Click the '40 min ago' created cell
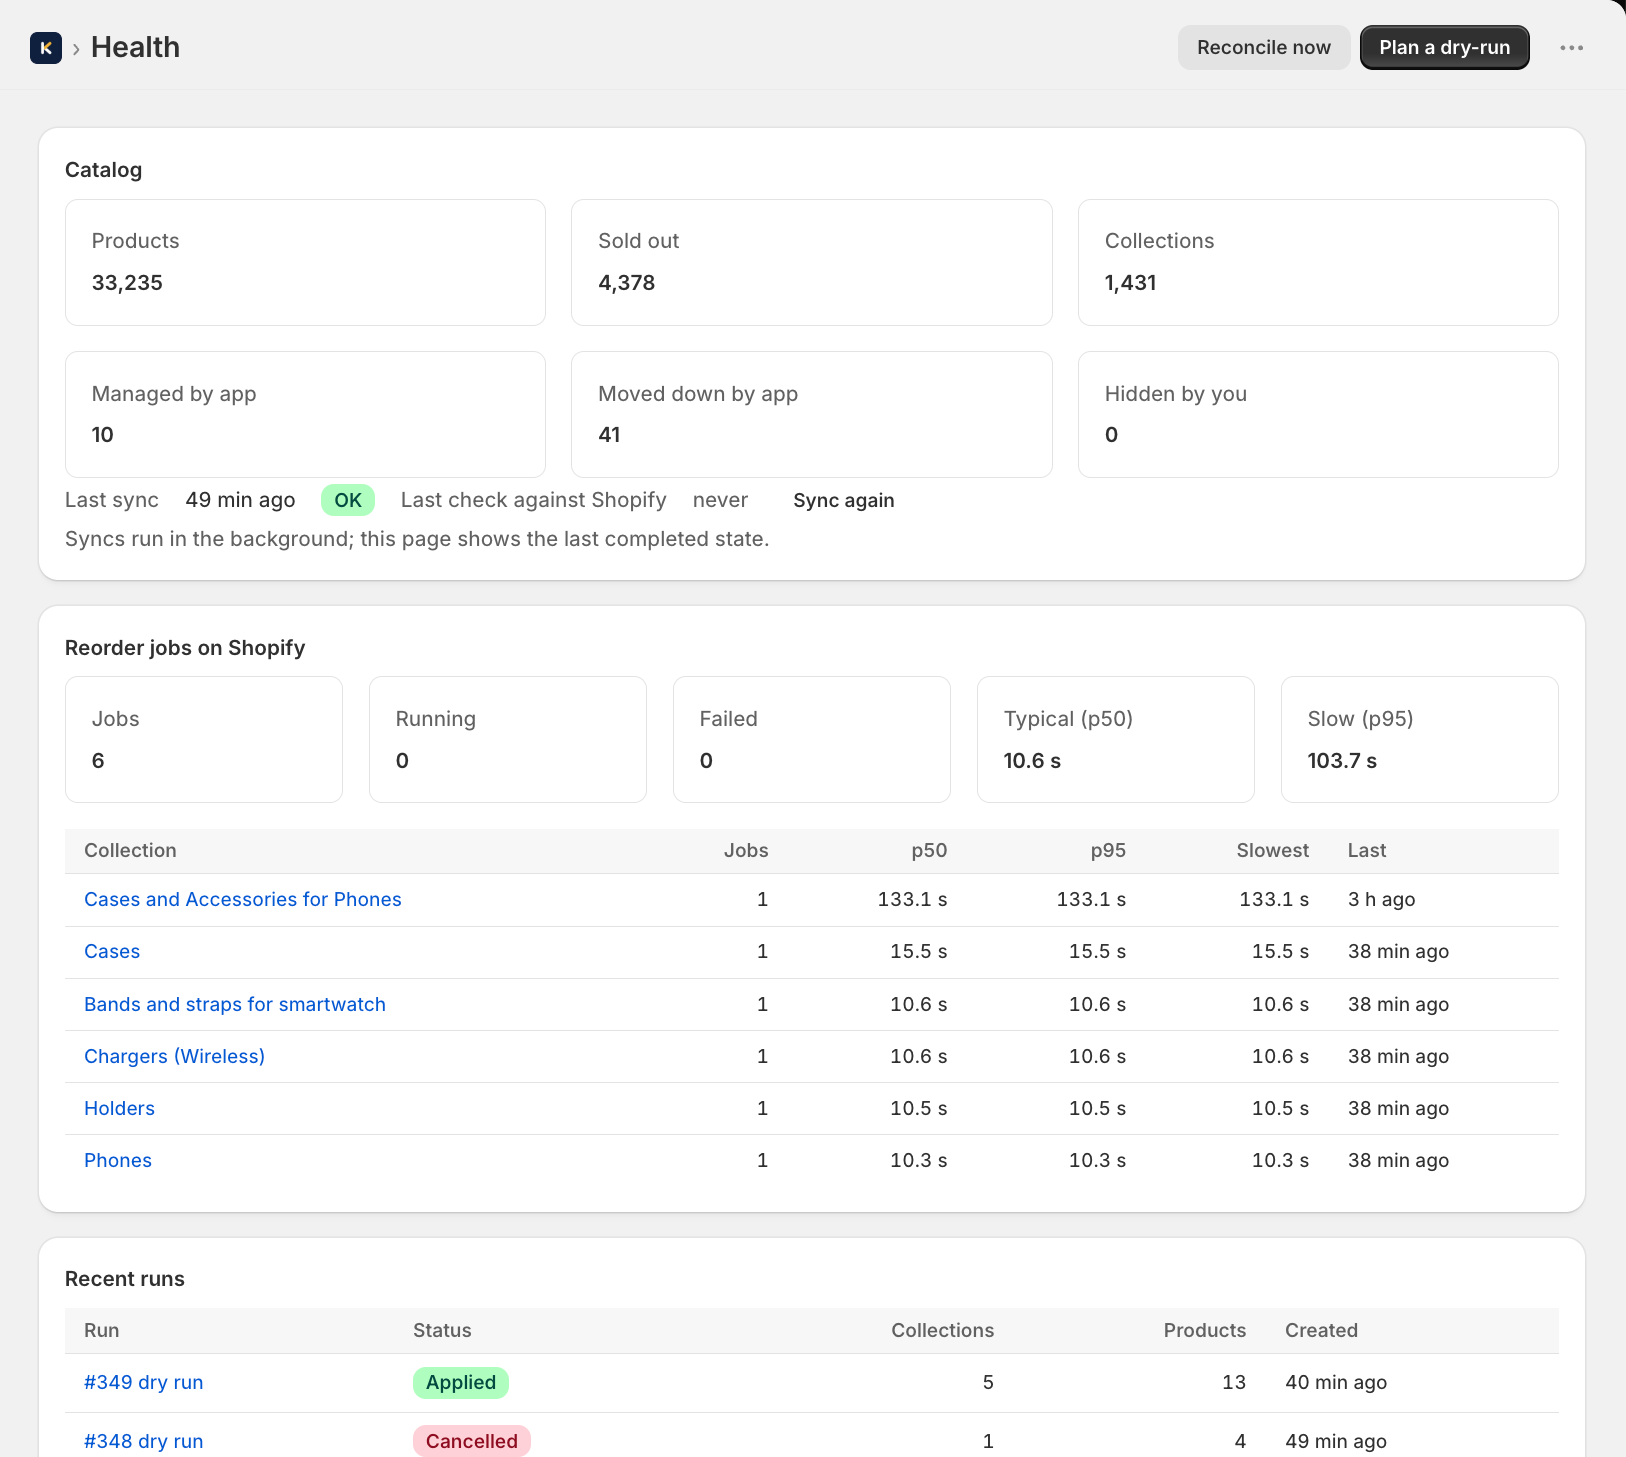 pos(1336,1382)
